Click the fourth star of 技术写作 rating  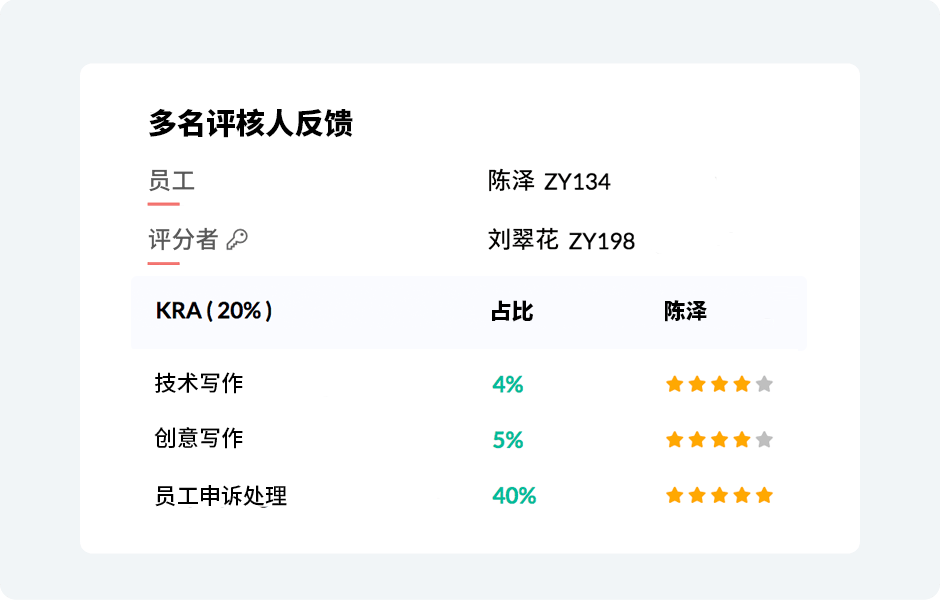click(742, 384)
